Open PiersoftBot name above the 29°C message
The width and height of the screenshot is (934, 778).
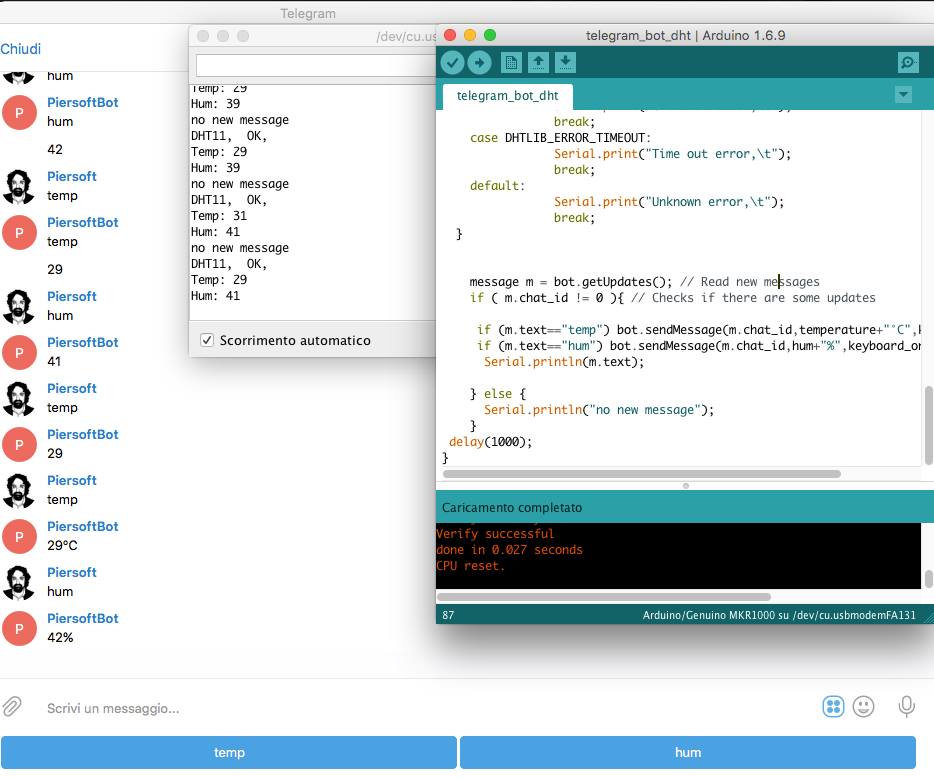tap(83, 527)
